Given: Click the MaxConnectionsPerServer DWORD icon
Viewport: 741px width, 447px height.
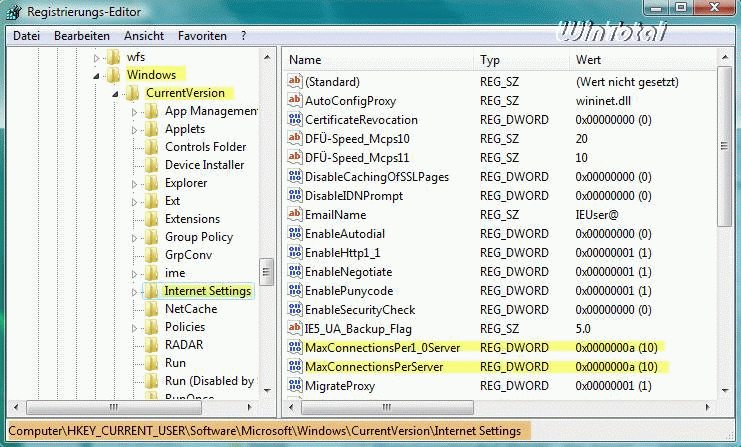Looking at the screenshot, I should [295, 367].
